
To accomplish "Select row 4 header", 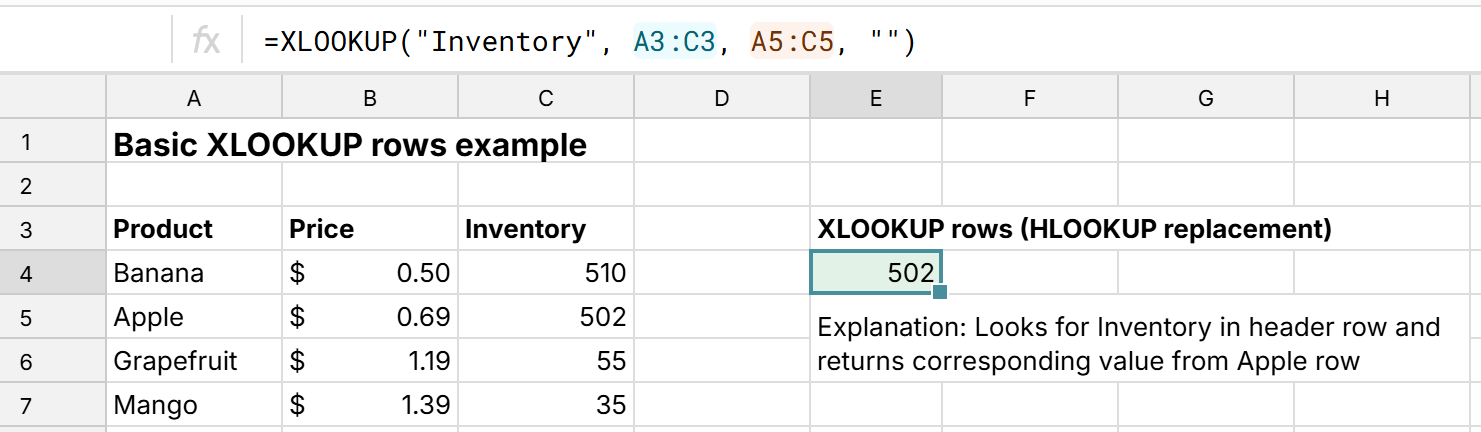I will (26, 273).
